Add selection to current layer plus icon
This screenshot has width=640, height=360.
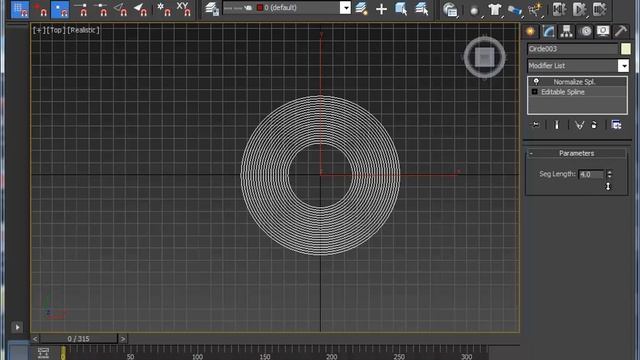381,9
